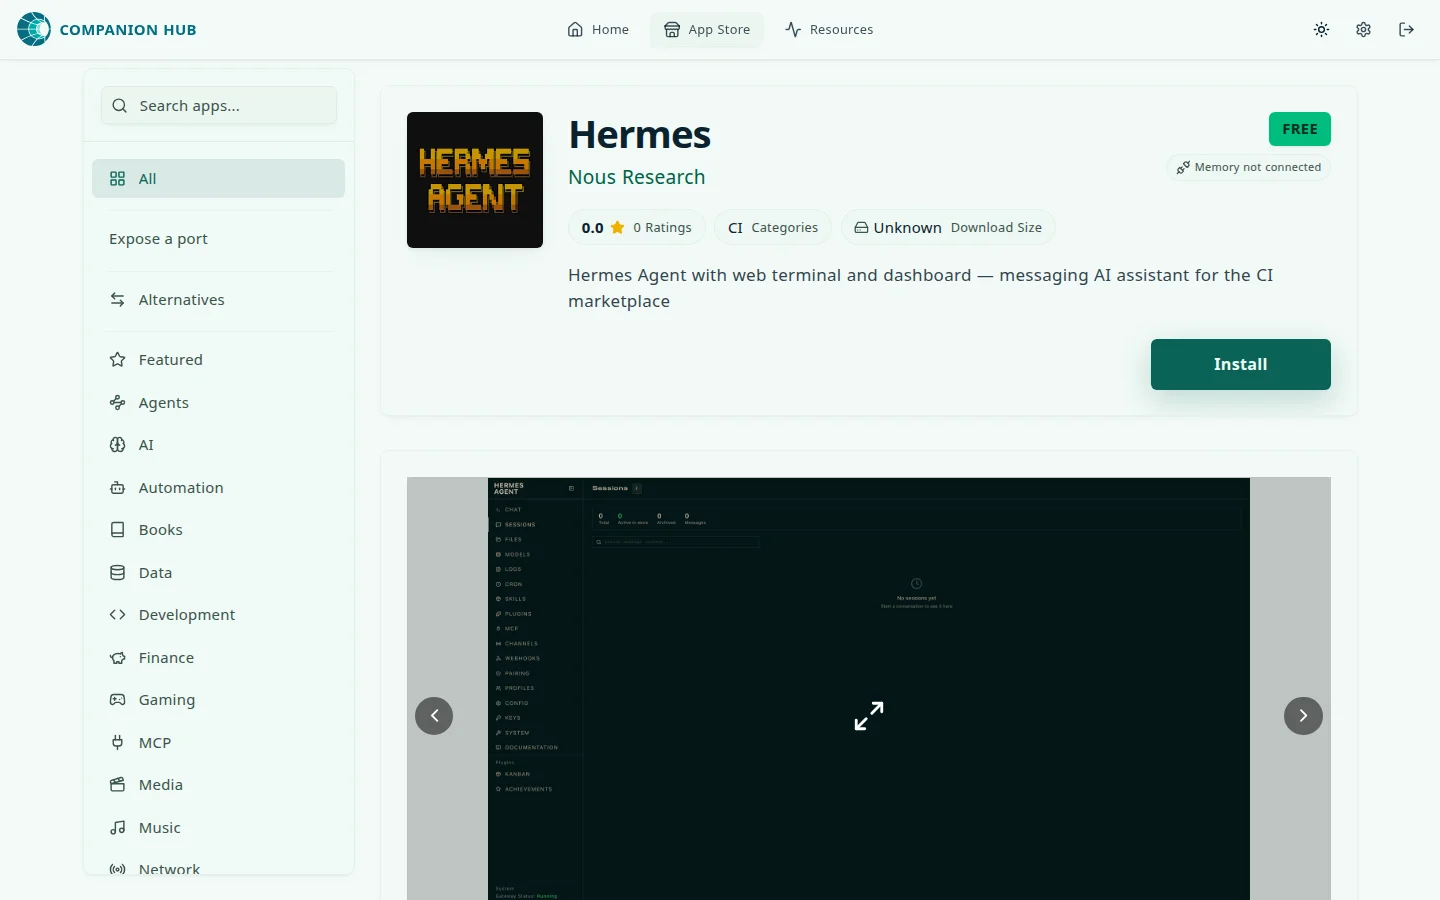Click the Music note icon

click(x=117, y=827)
